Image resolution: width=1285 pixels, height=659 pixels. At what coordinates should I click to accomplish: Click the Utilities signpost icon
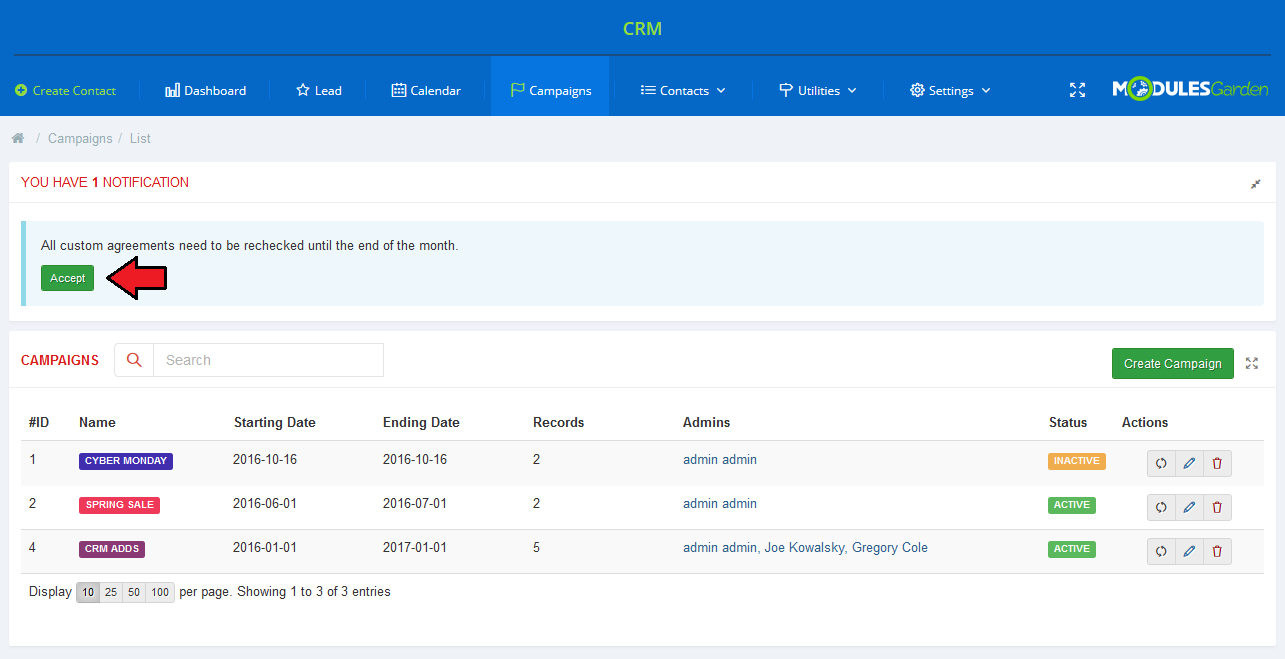786,90
